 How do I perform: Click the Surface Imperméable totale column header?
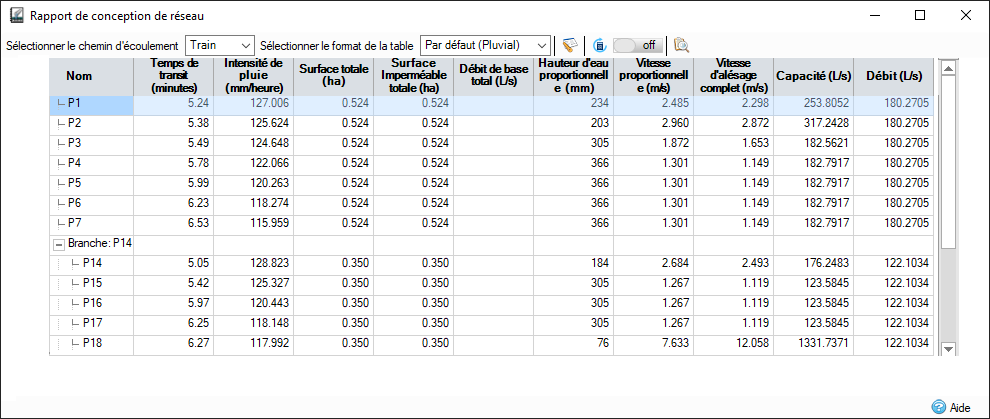(x=414, y=76)
